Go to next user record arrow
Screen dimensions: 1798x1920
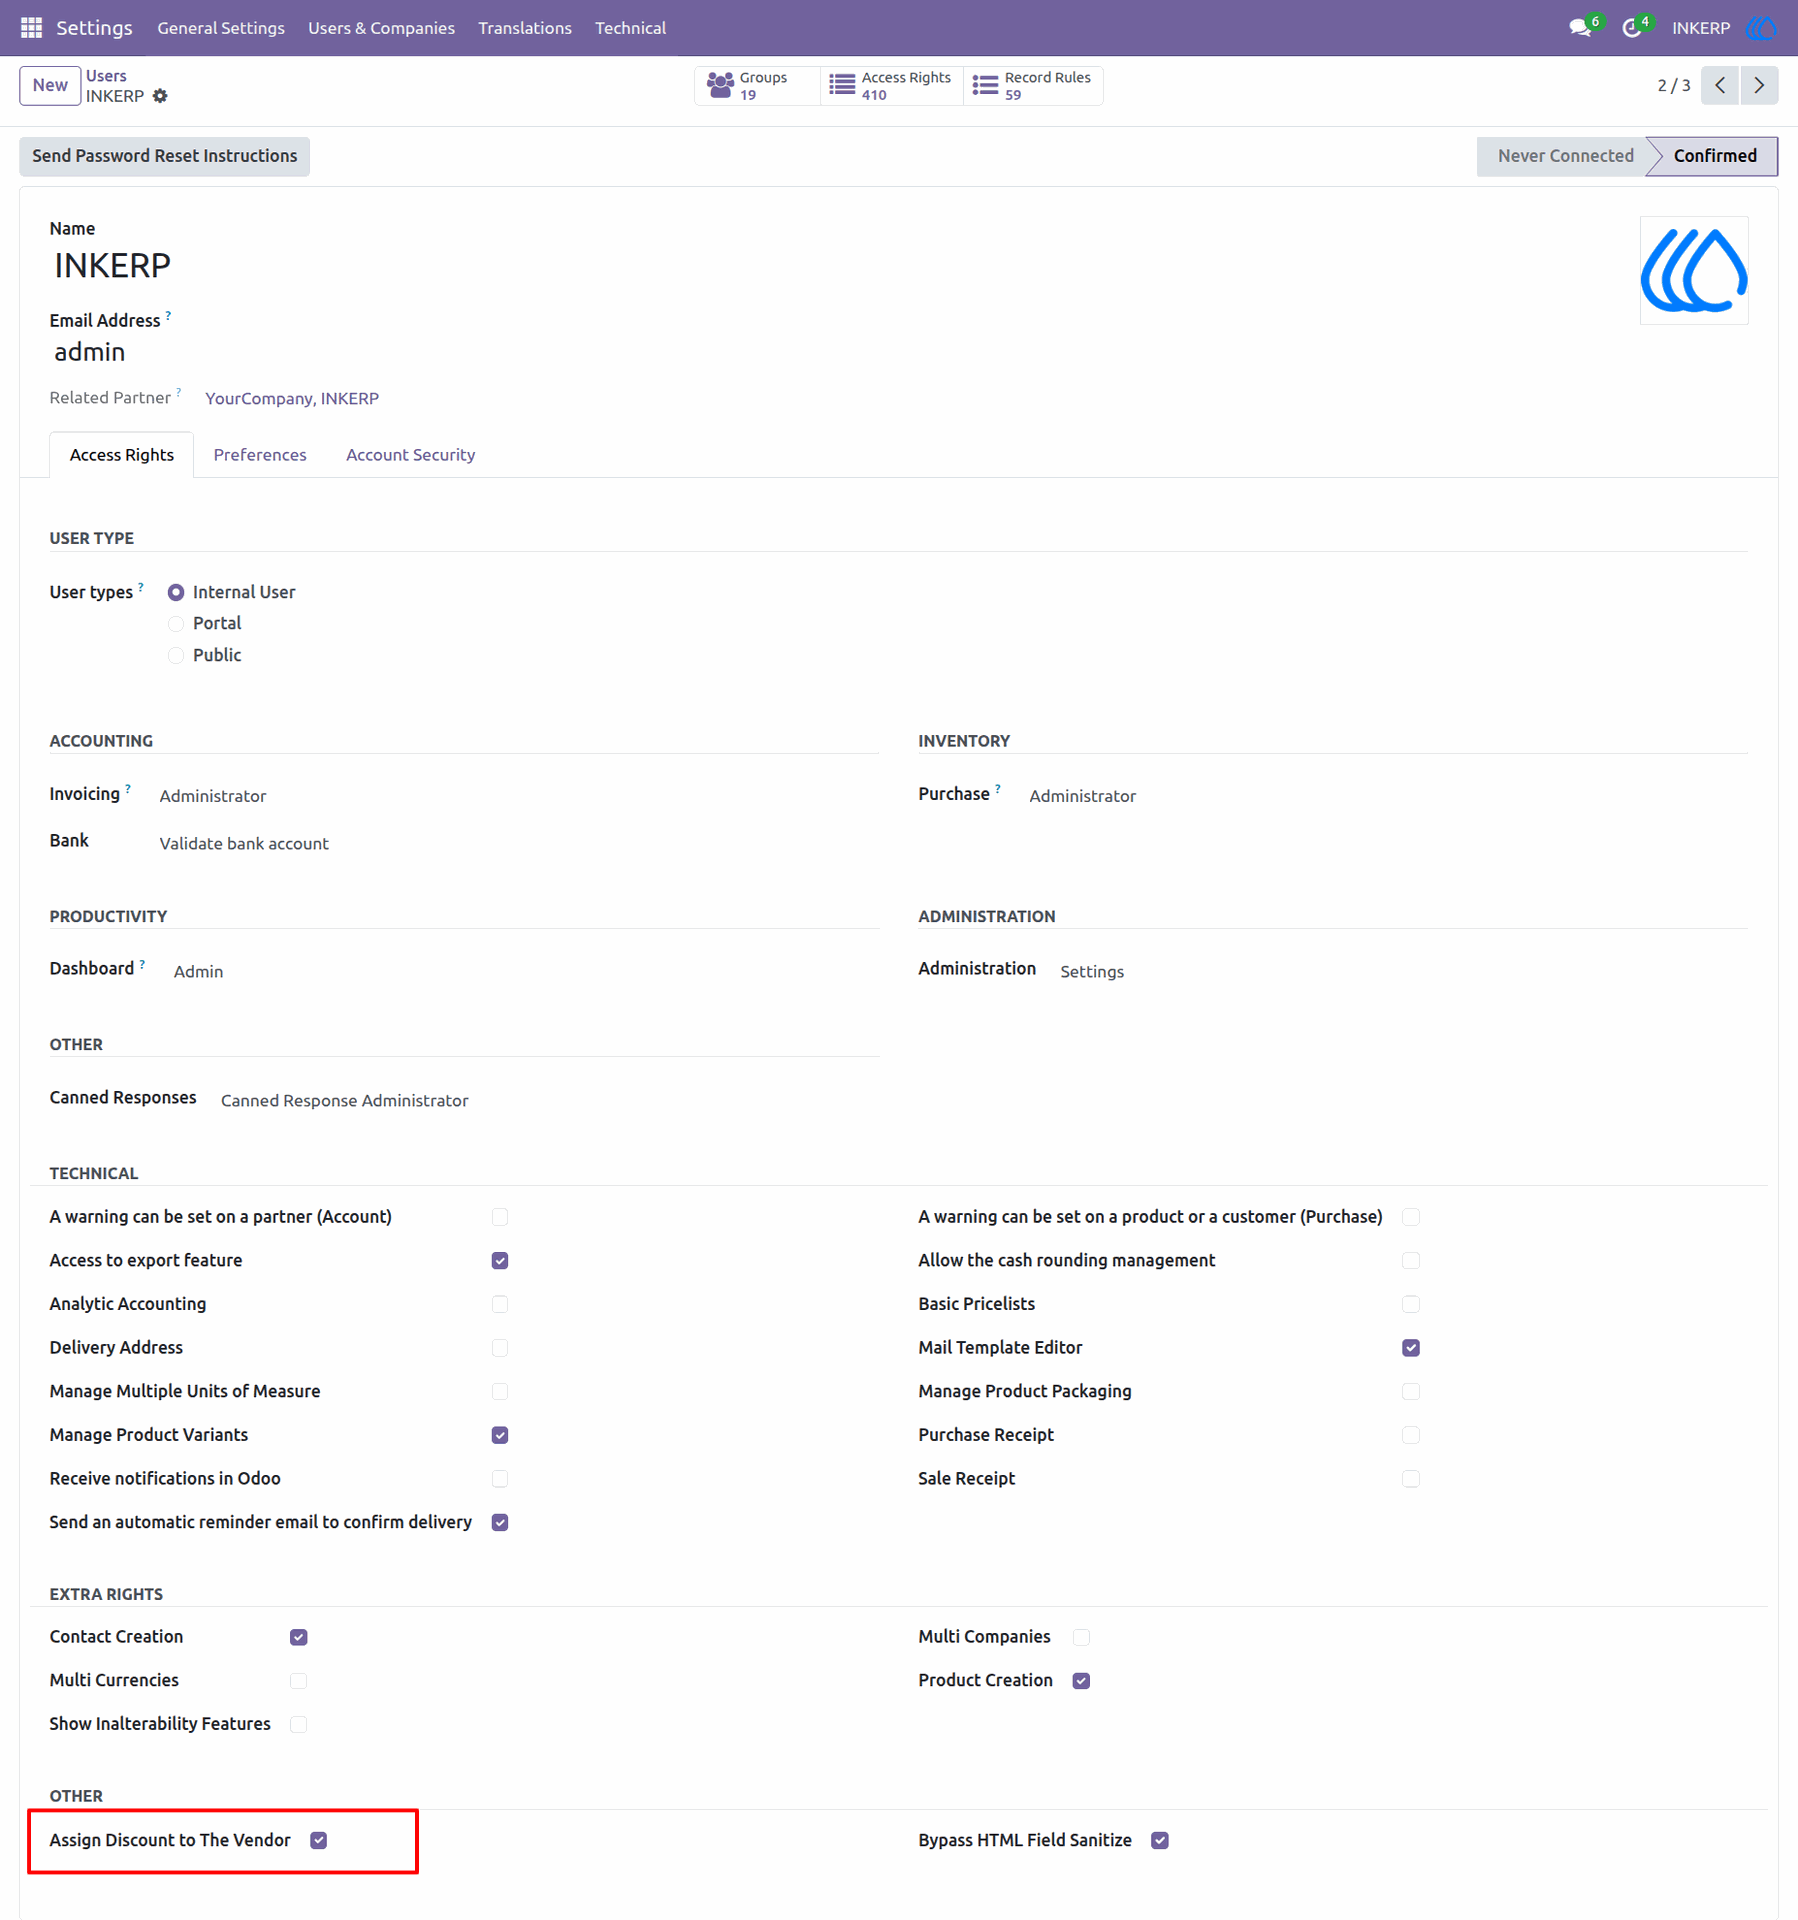coord(1759,85)
